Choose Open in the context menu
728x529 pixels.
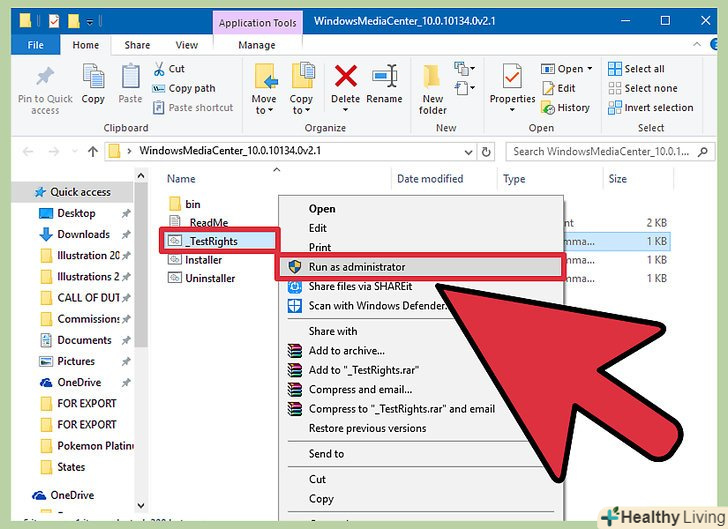[322, 209]
